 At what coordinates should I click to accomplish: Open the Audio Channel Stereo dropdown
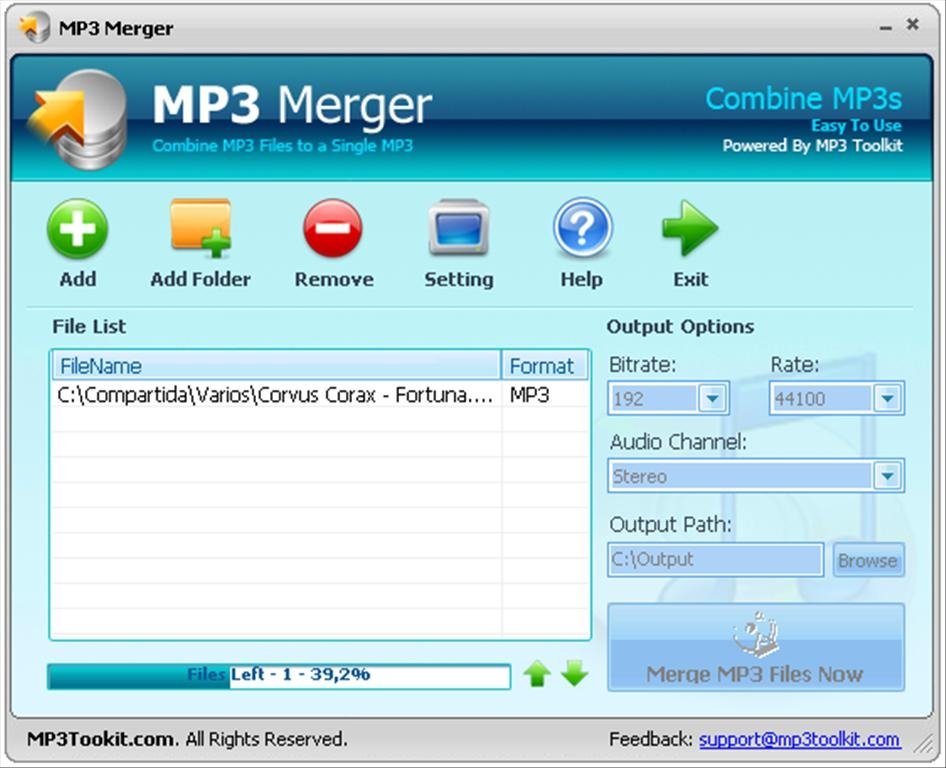tap(887, 476)
